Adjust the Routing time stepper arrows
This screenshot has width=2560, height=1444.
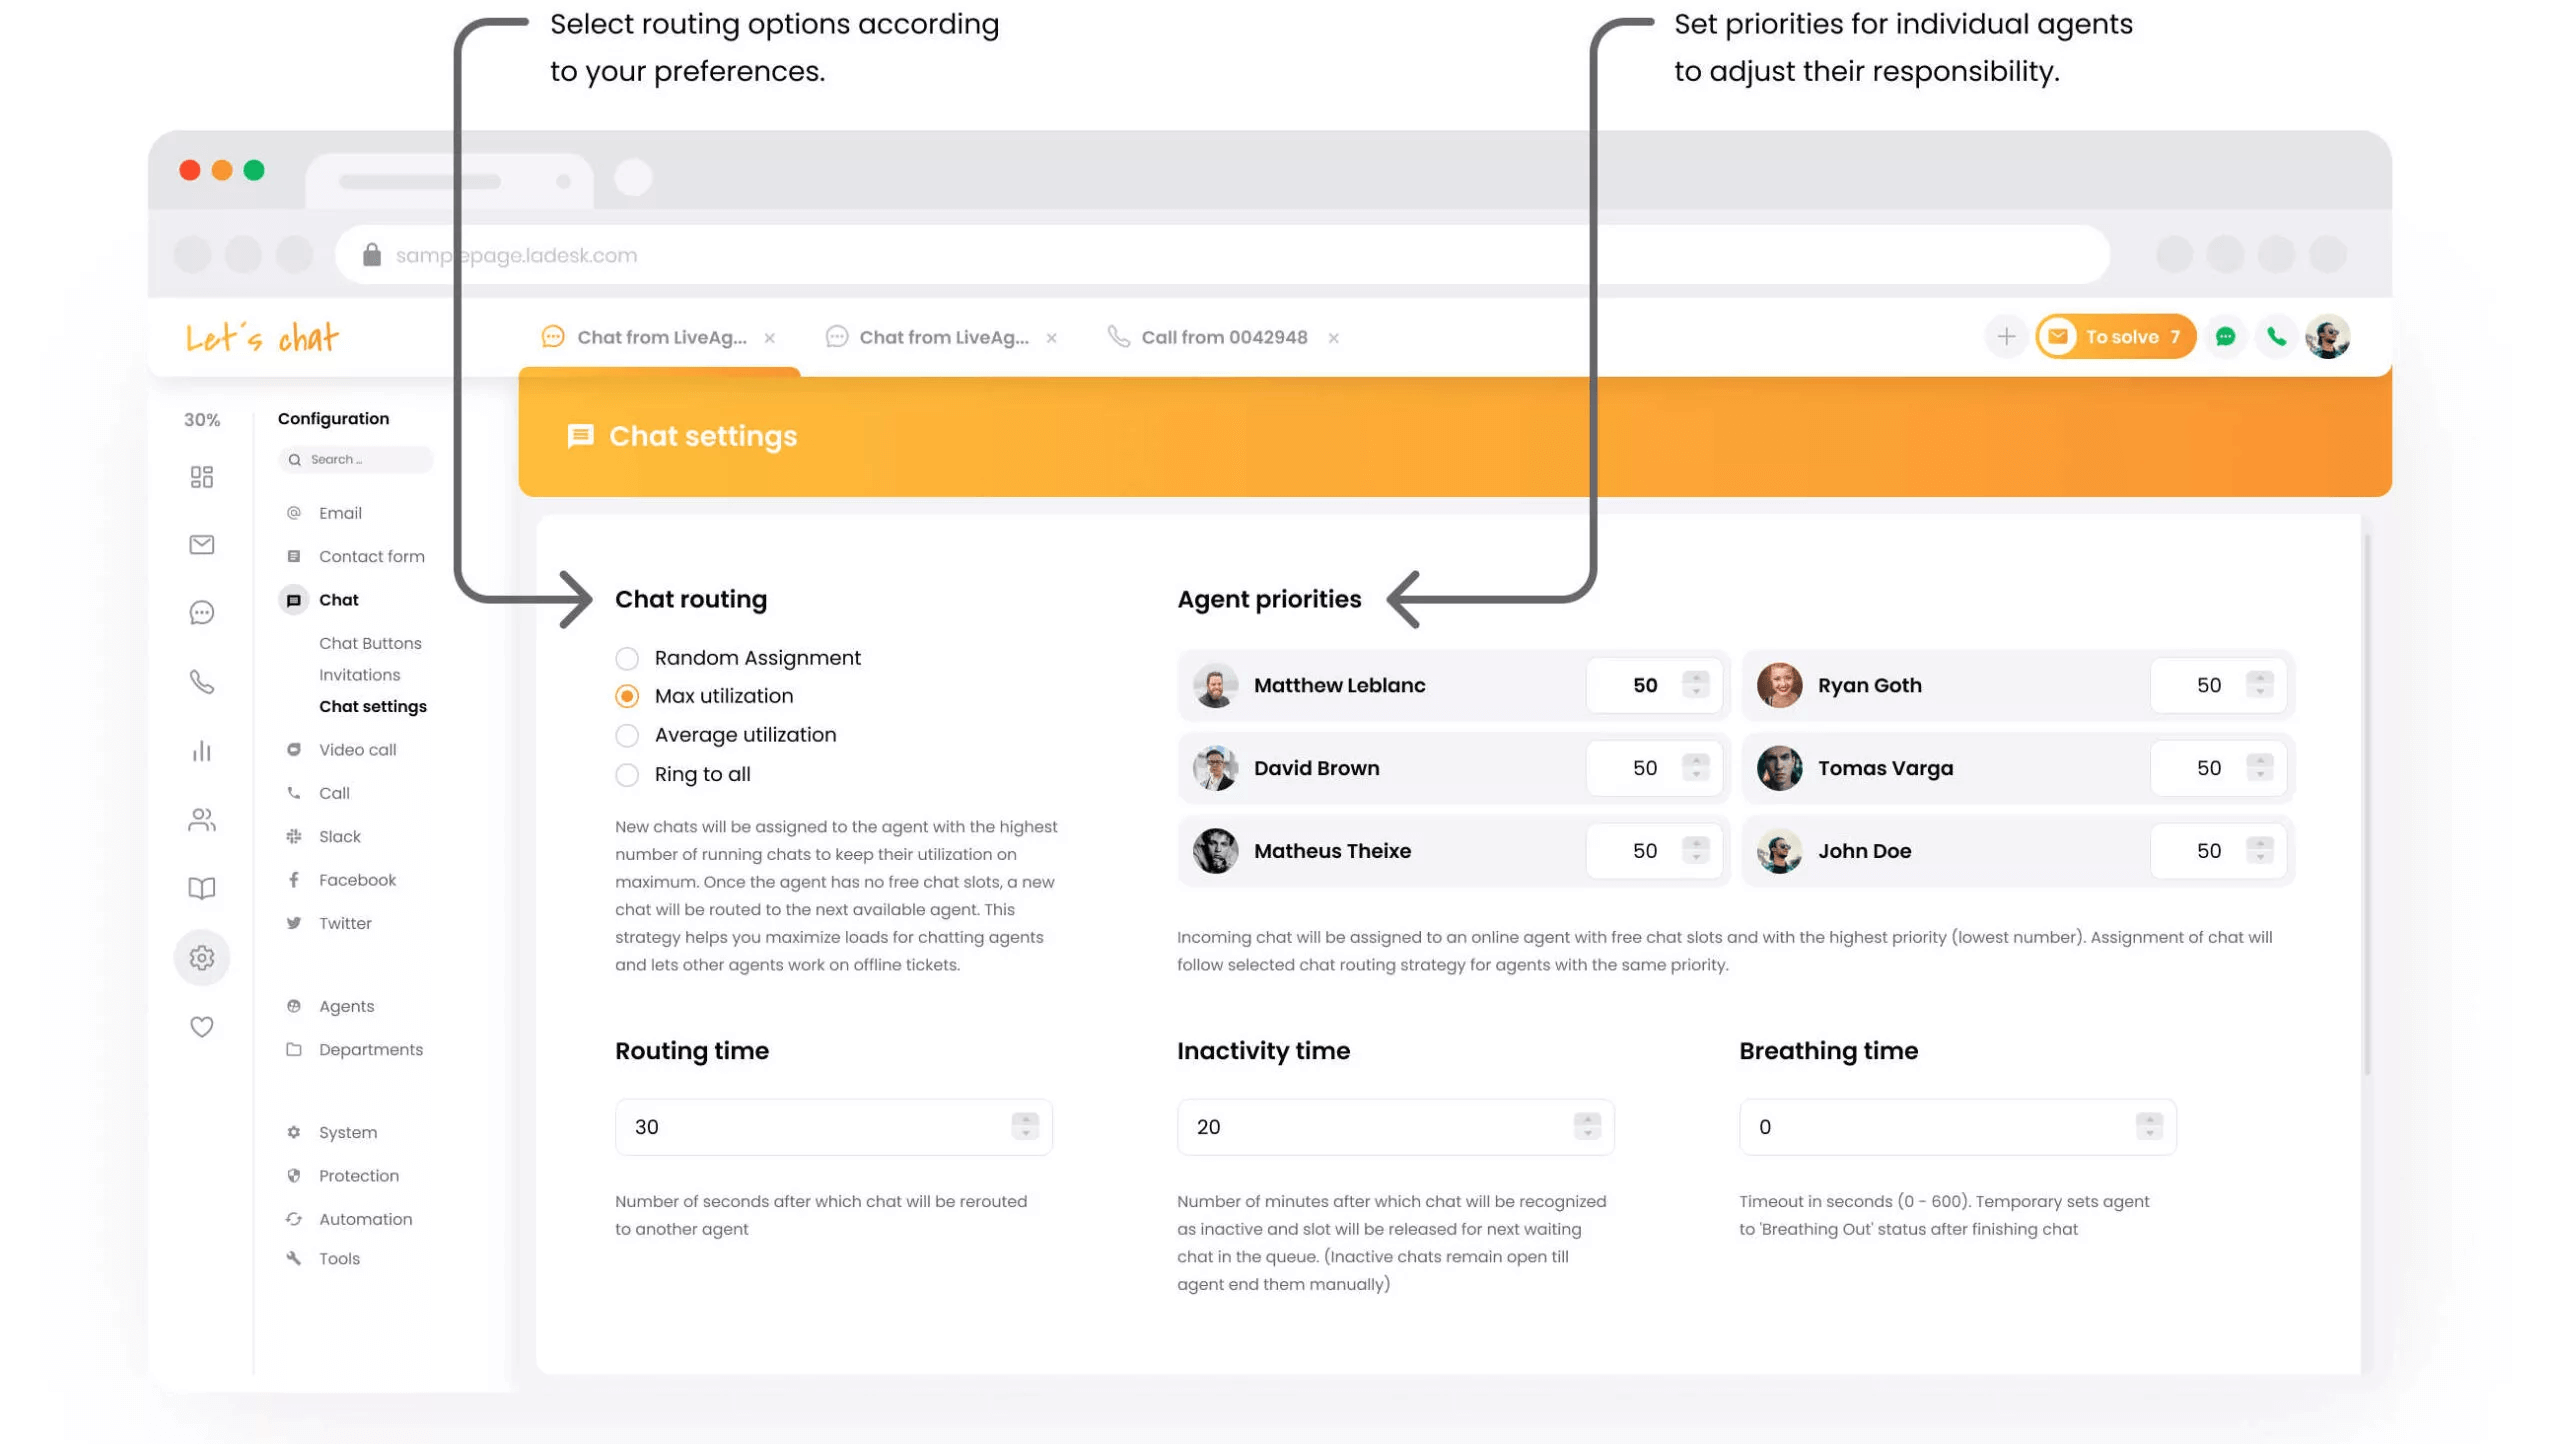click(1025, 1127)
